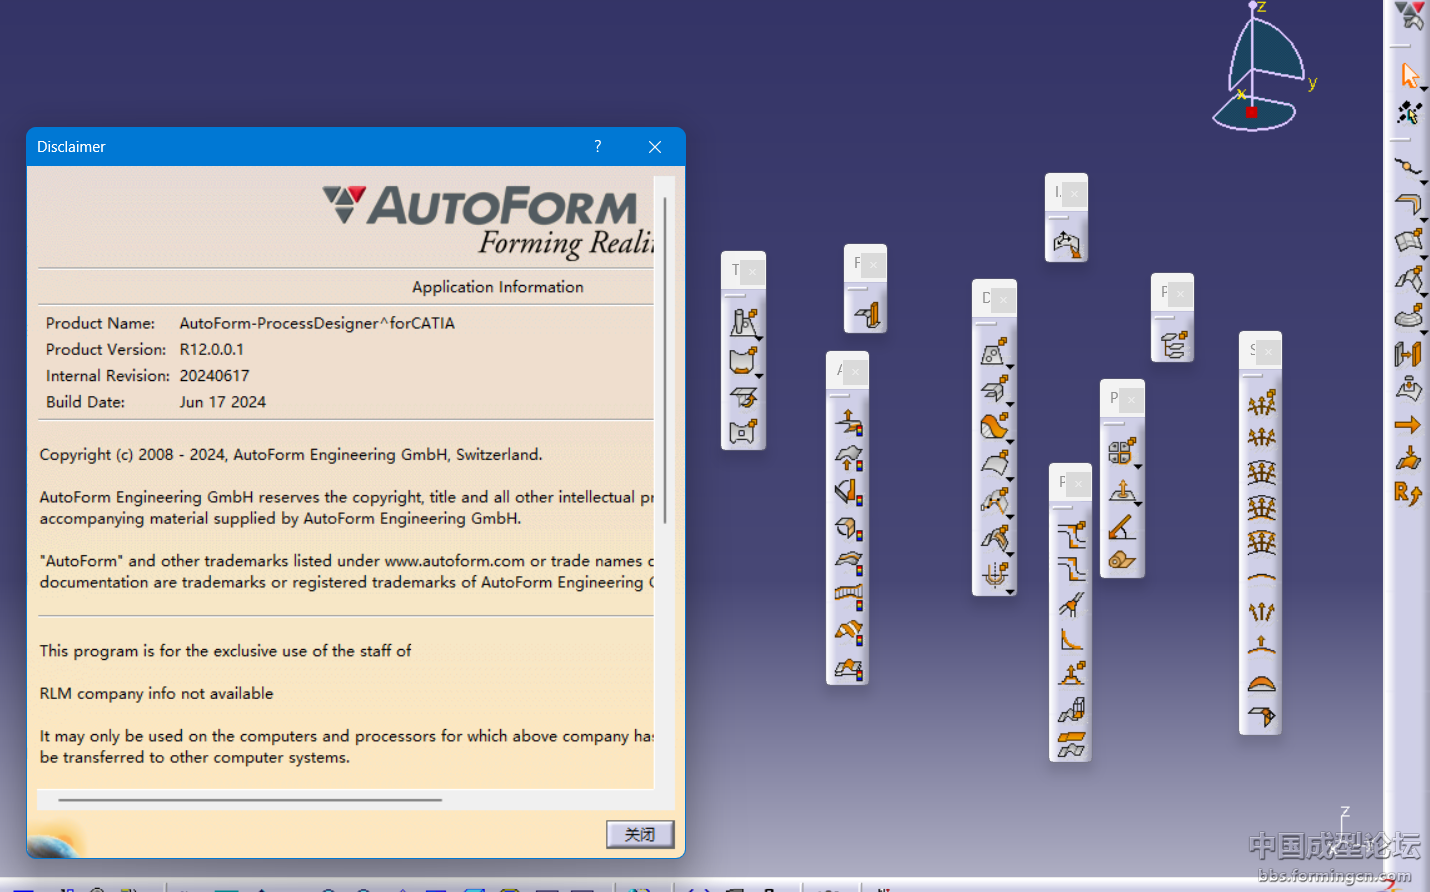Click the fan arrows with star icon in S toolbar
The height and width of the screenshot is (892, 1430).
click(x=1262, y=403)
